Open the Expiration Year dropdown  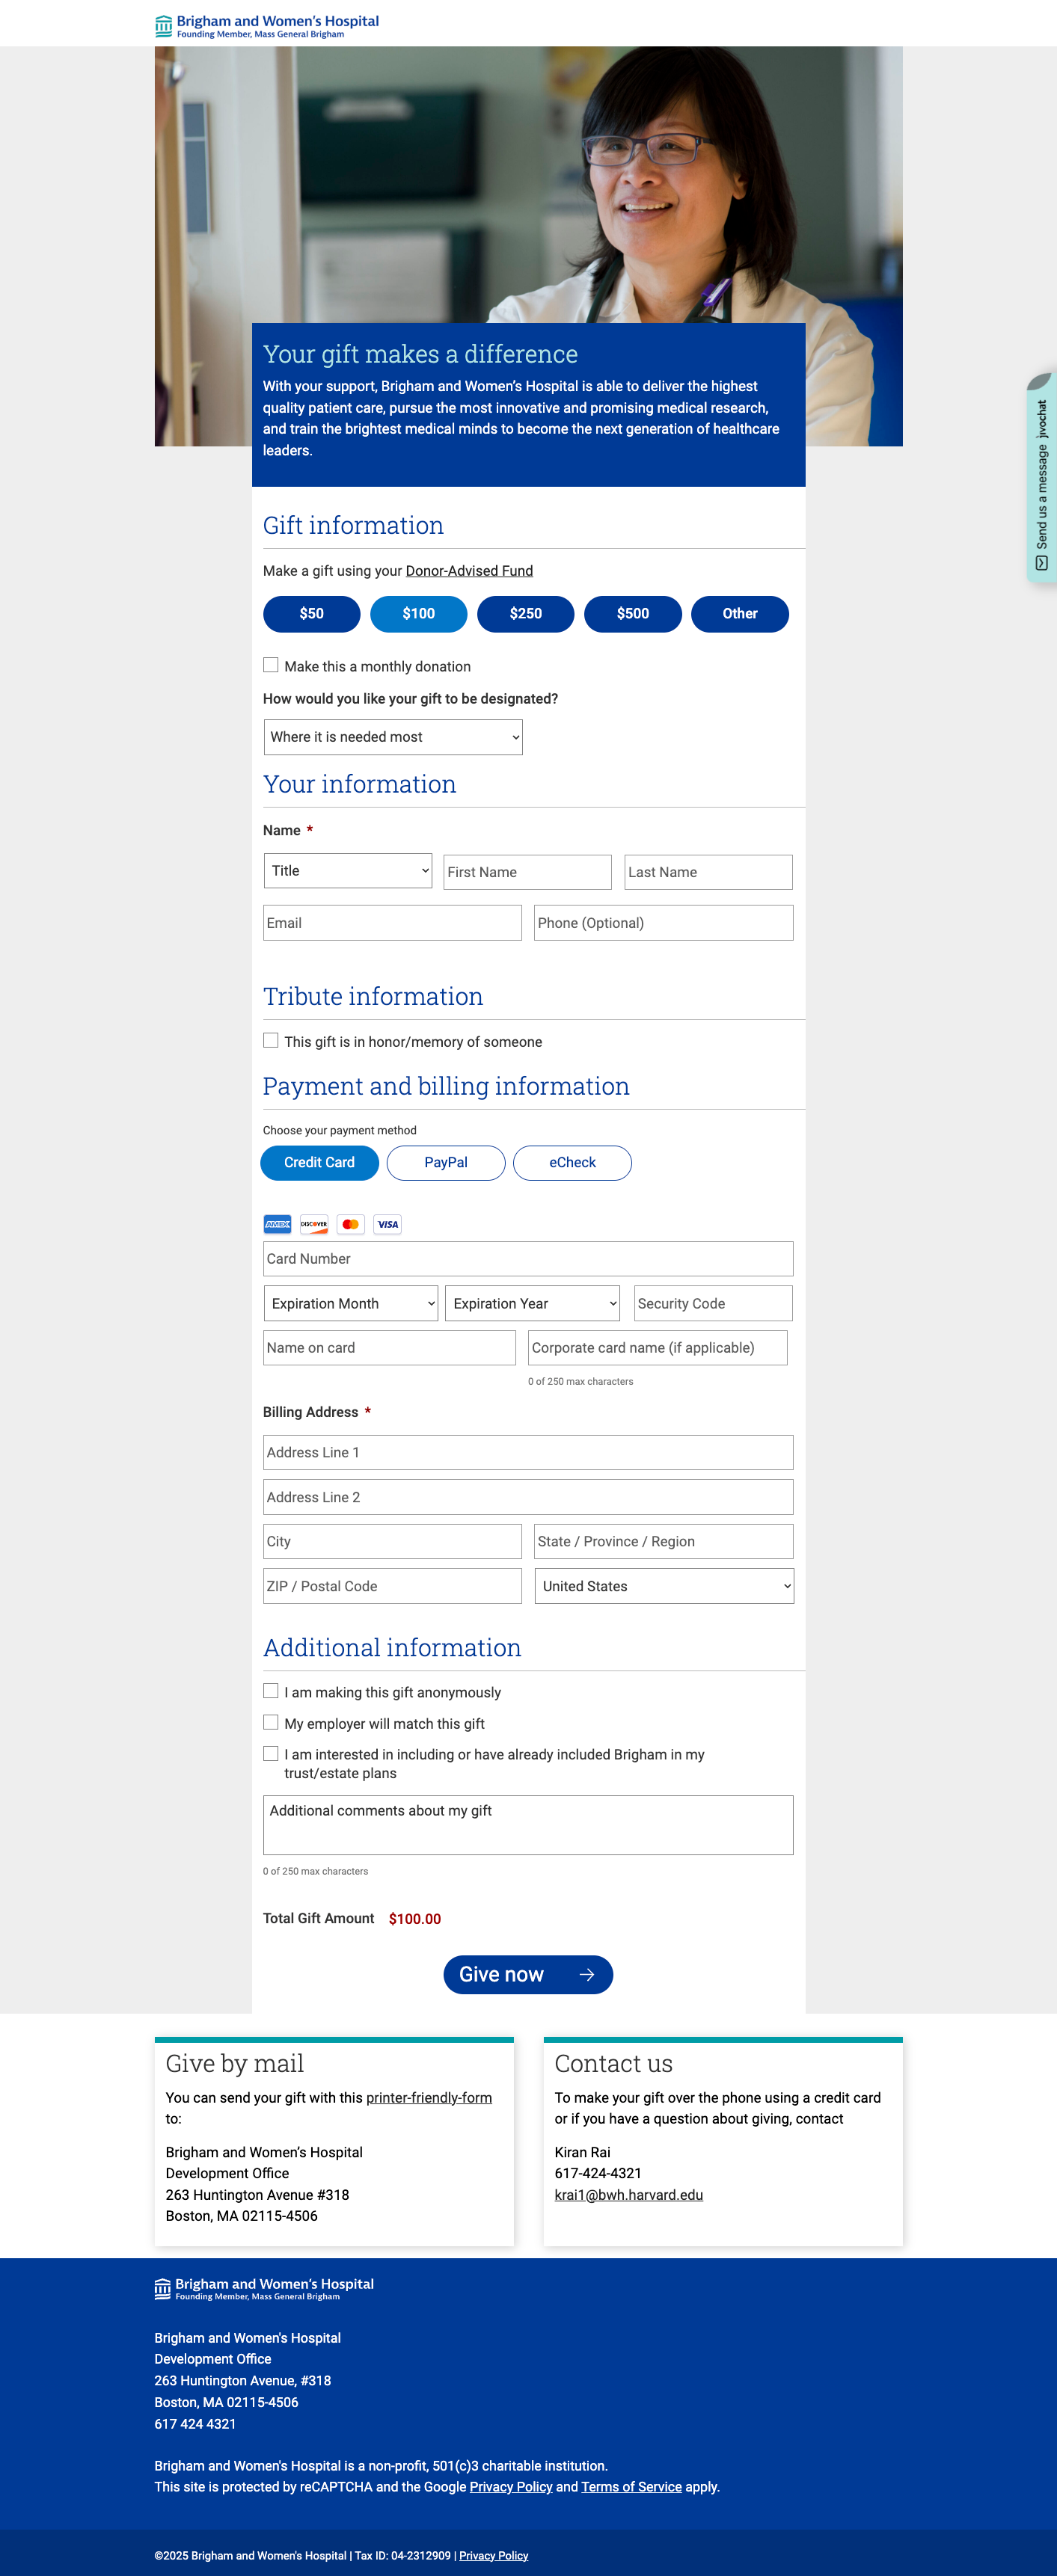(x=532, y=1303)
